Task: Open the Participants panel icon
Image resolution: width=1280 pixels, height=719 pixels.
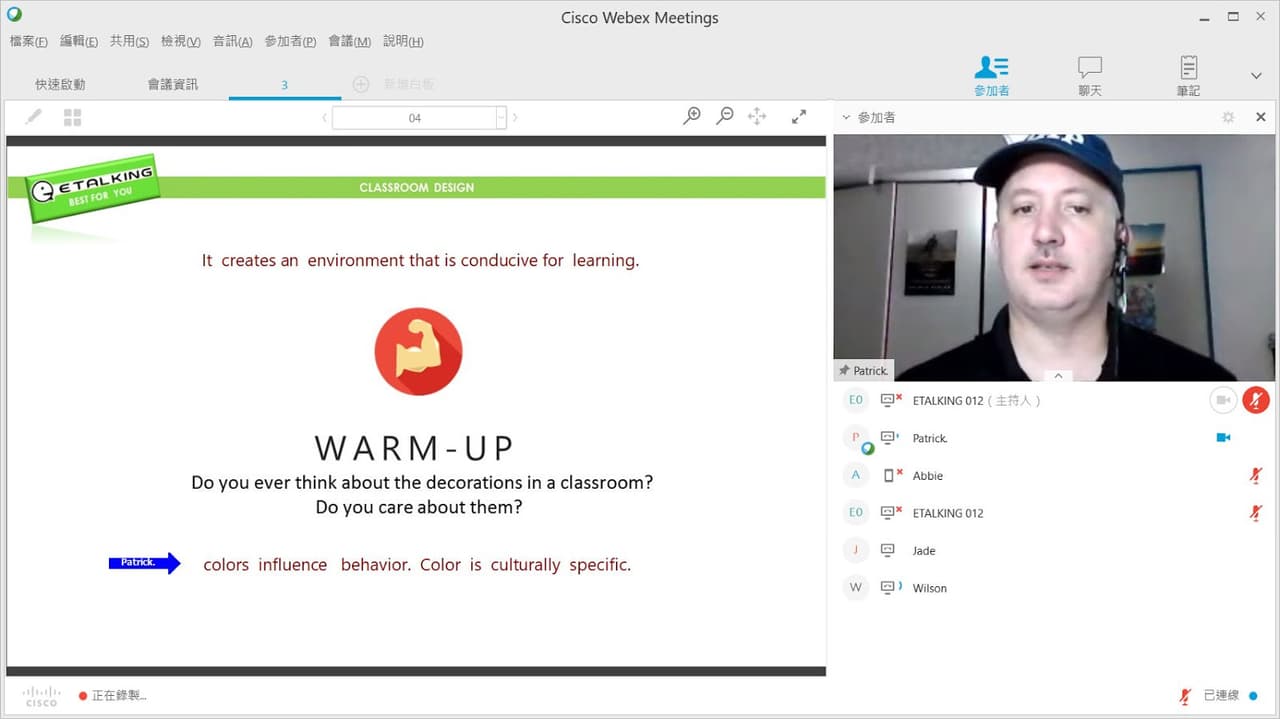Action: pyautogui.click(x=991, y=74)
